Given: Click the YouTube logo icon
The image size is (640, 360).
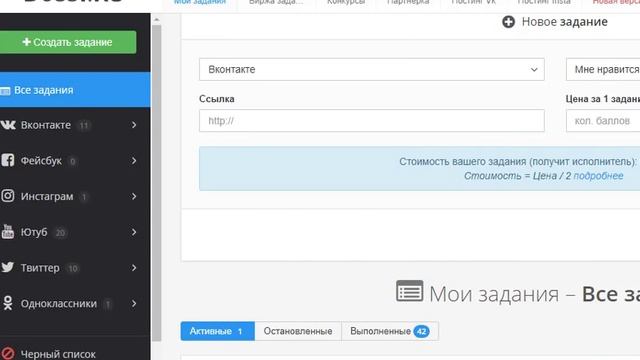Looking at the screenshot, I should click(x=7, y=231).
